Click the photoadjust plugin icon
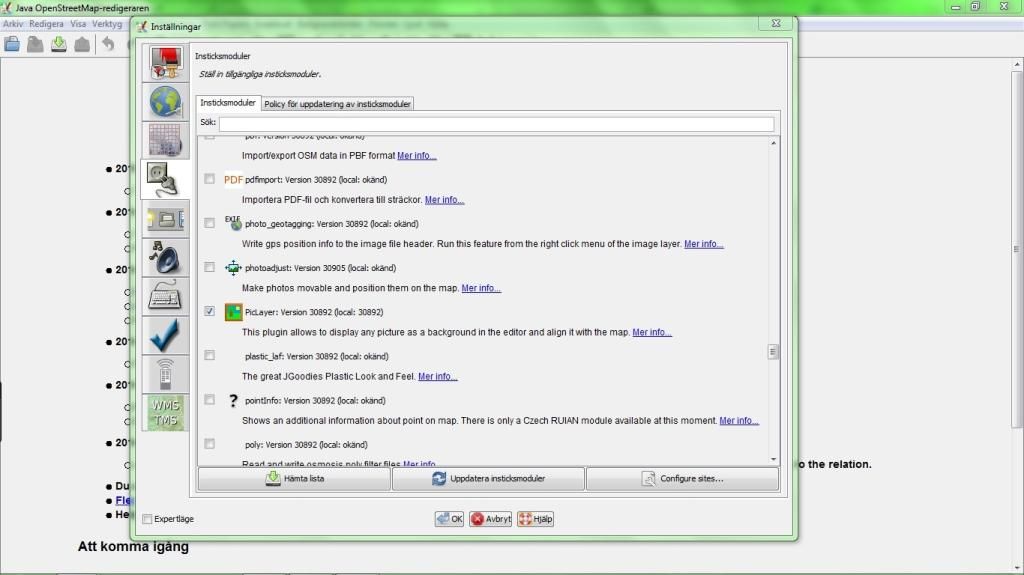The image size is (1024, 575). 233,267
